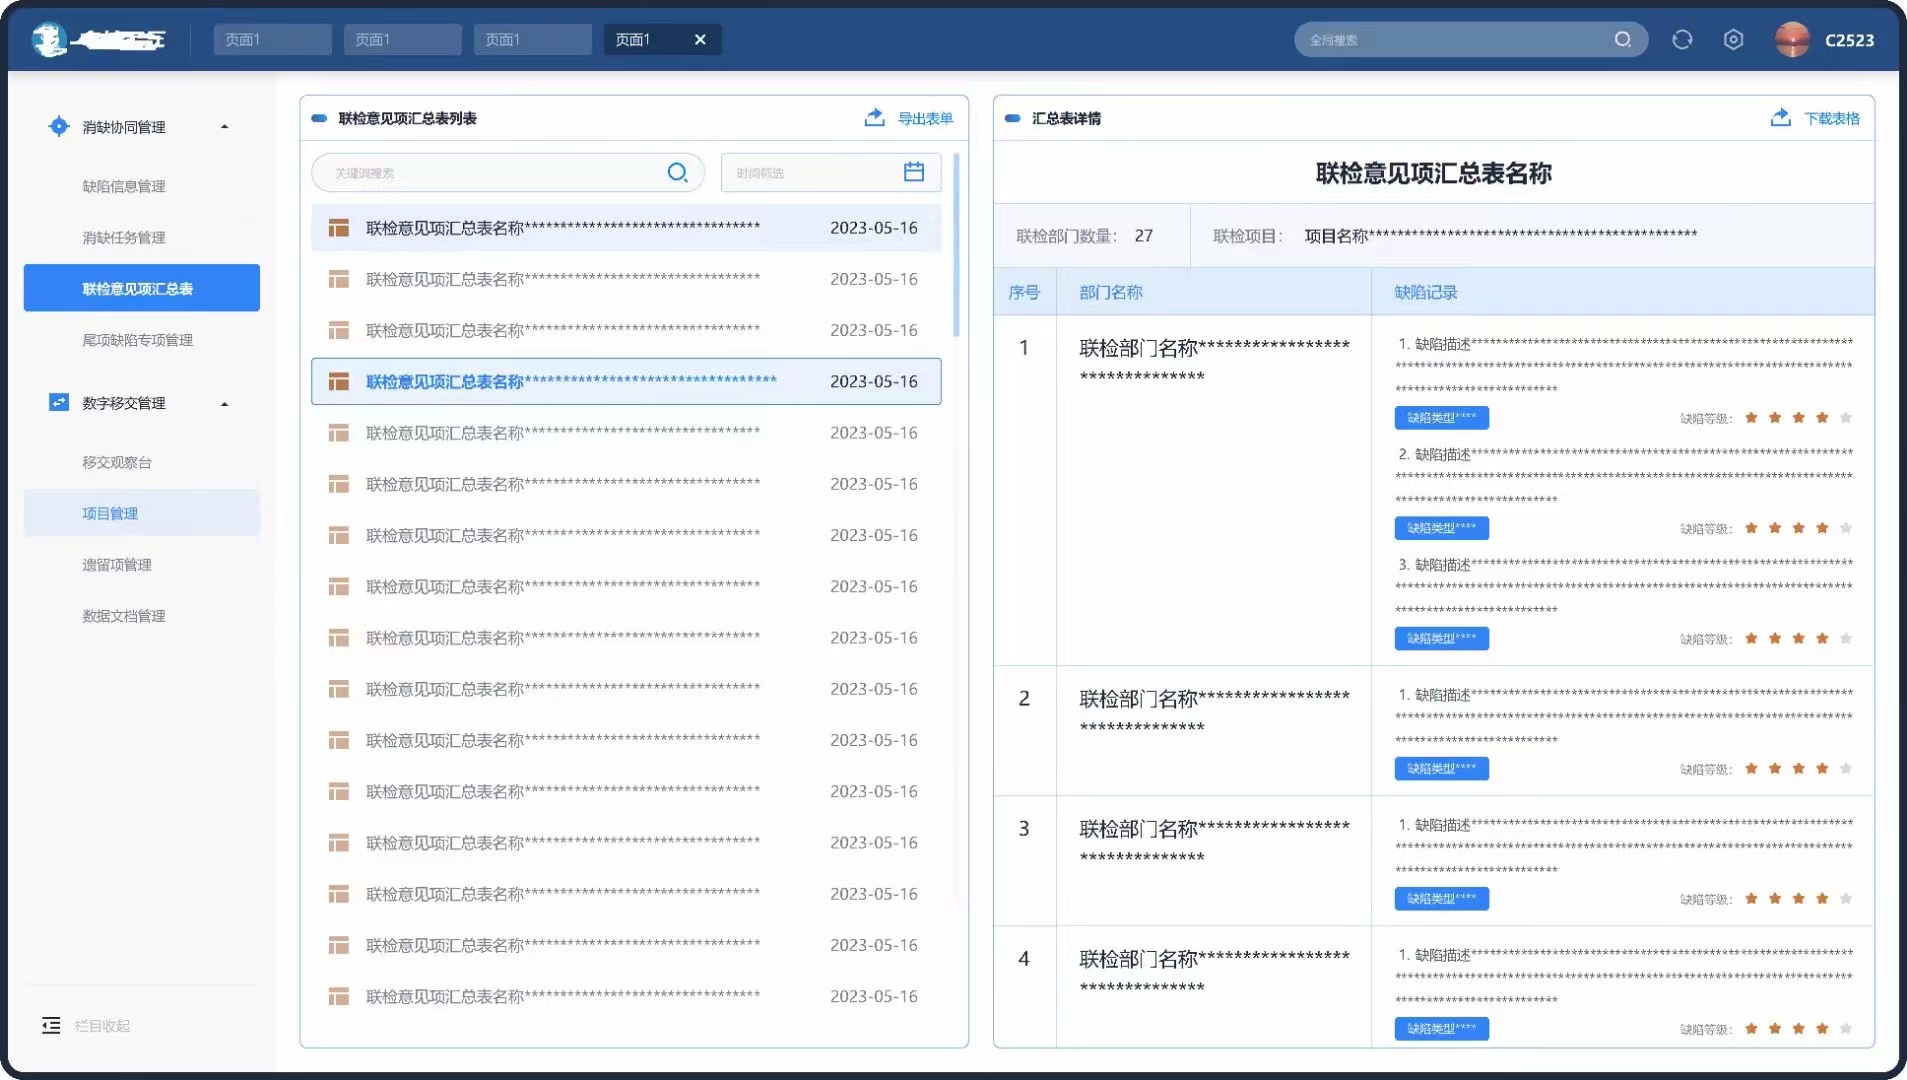Image resolution: width=1907 pixels, height=1080 pixels.
Task: Click the refresh icon in the header
Action: click(1682, 39)
